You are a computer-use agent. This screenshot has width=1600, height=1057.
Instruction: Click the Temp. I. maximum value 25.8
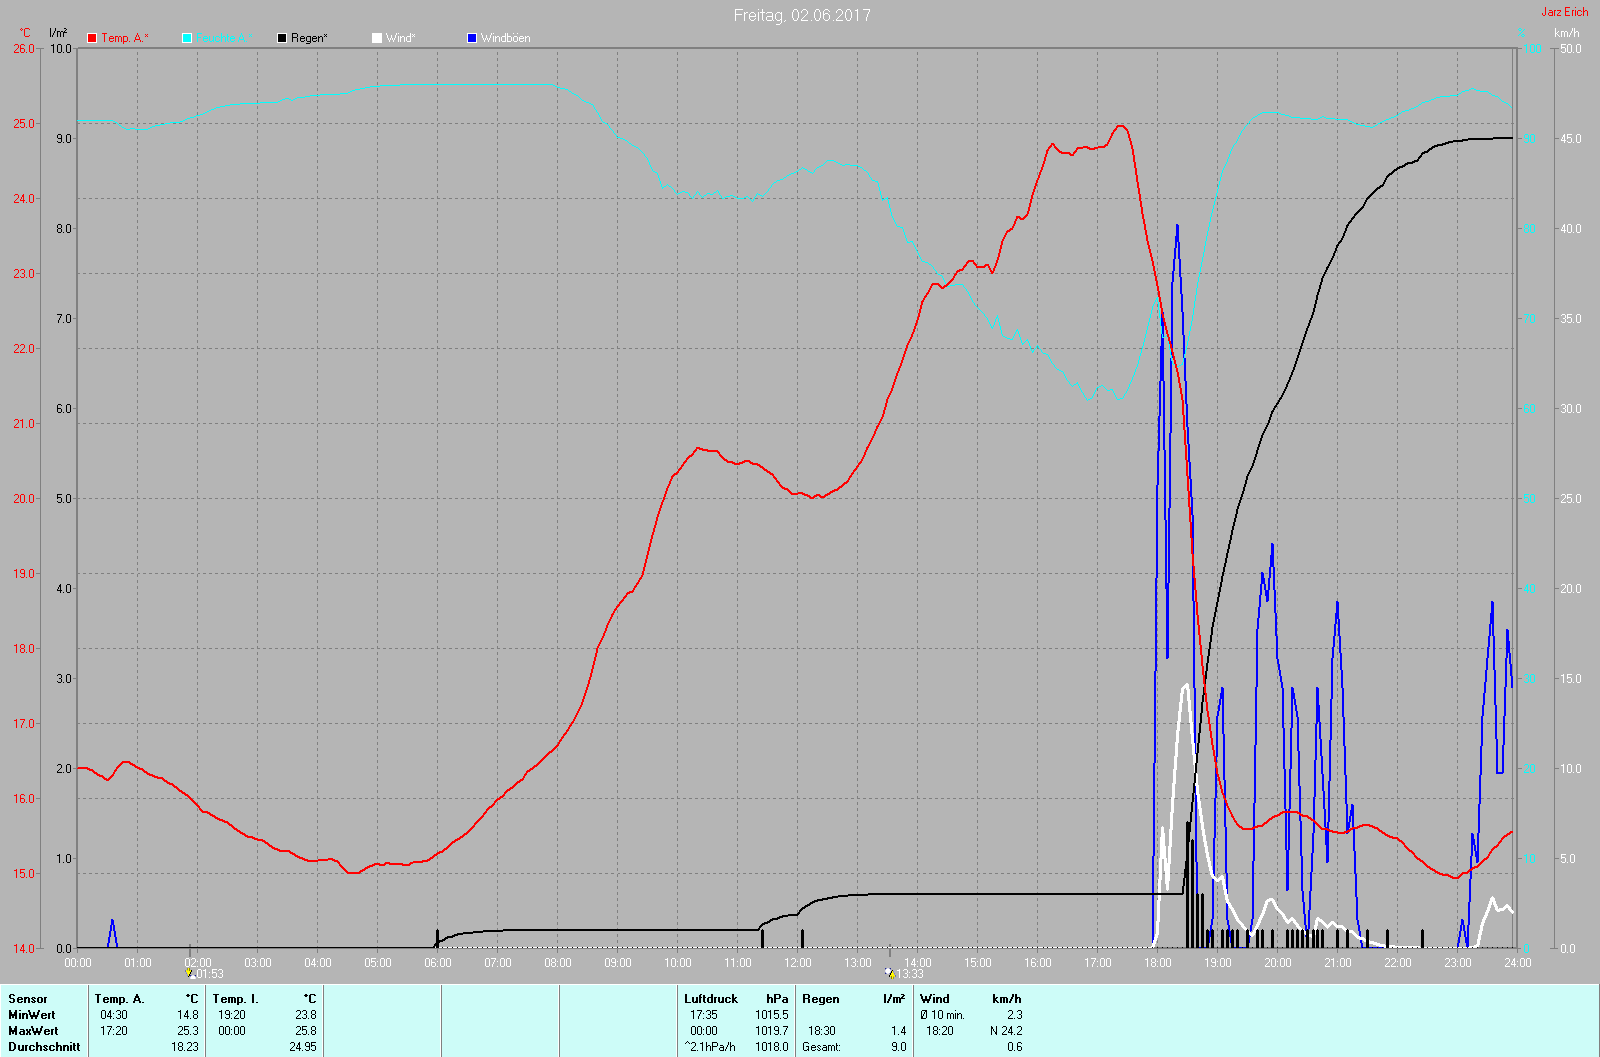point(306,1031)
